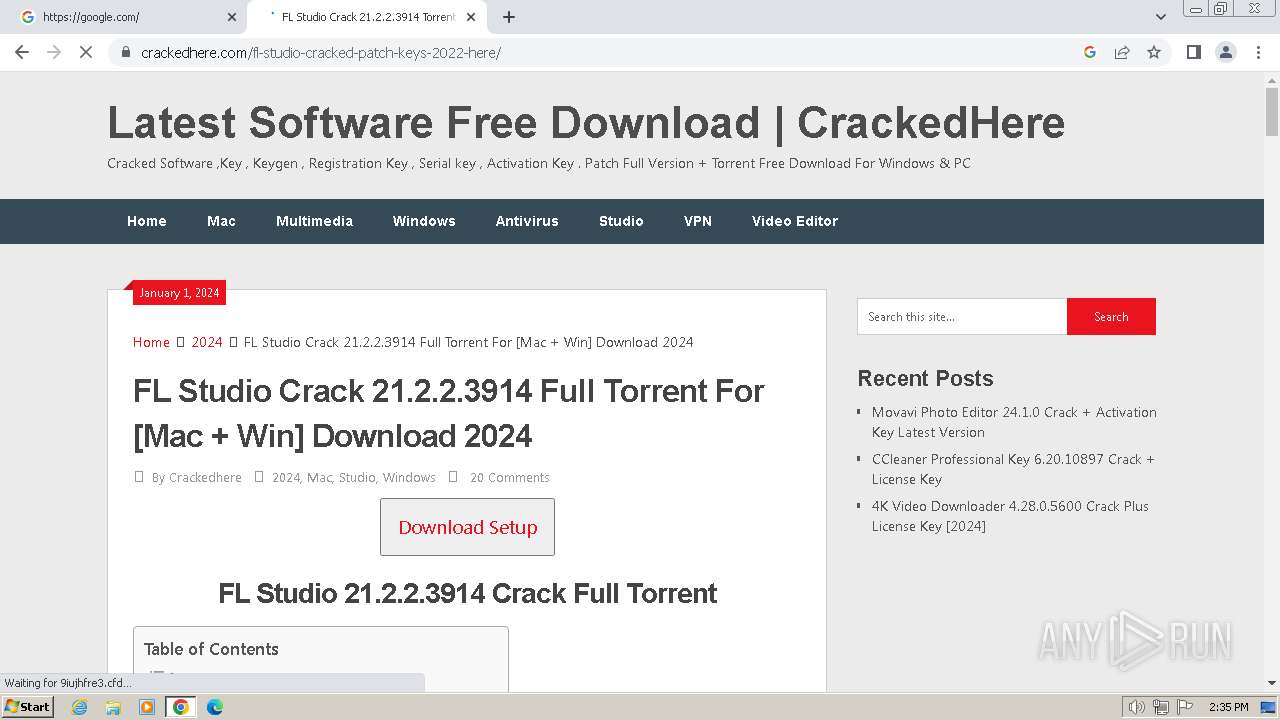Open the browser side panel icon
The width and height of the screenshot is (1280, 720).
pos(1193,52)
